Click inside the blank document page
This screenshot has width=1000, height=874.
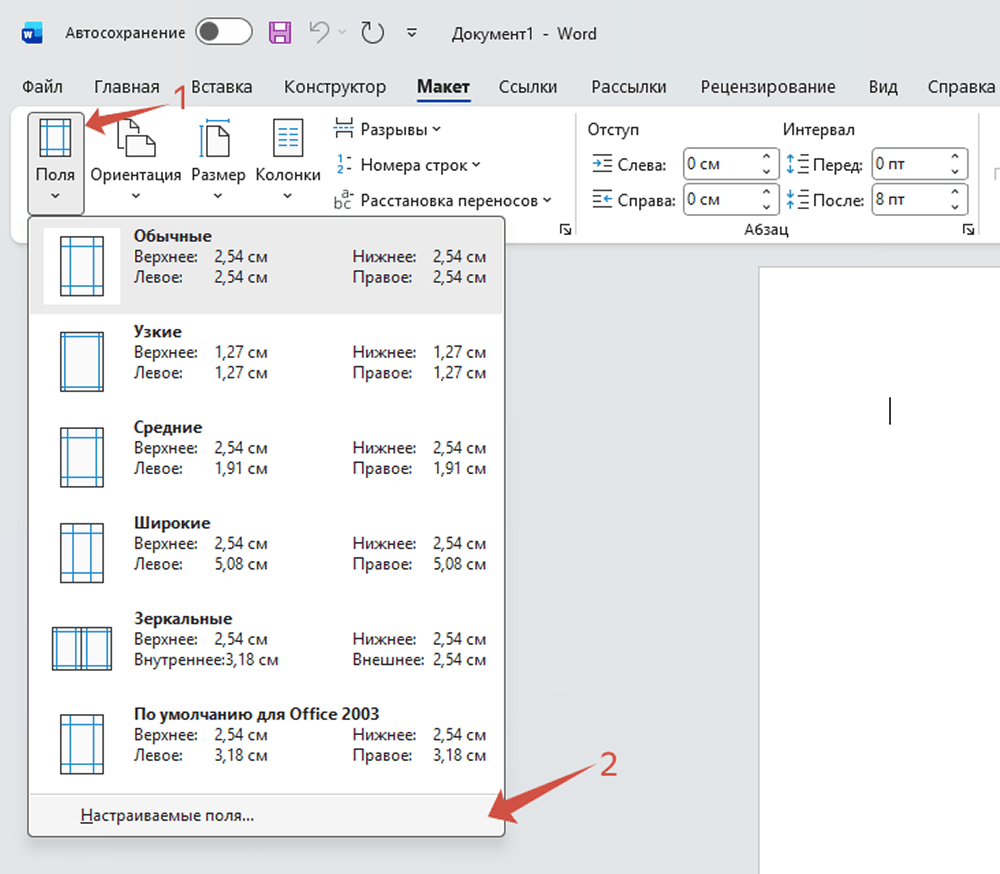pyautogui.click(x=879, y=570)
